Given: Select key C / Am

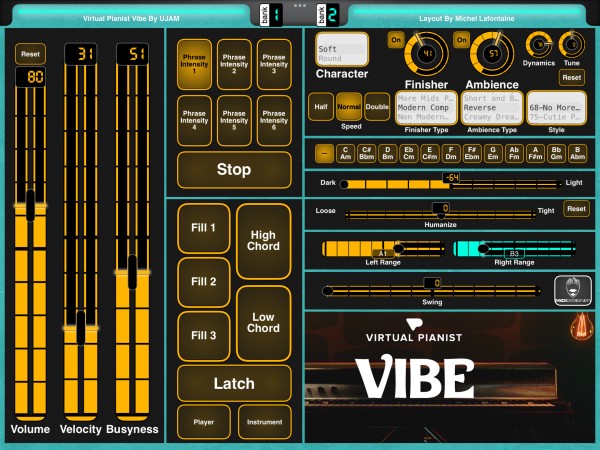Looking at the screenshot, I should [346, 153].
